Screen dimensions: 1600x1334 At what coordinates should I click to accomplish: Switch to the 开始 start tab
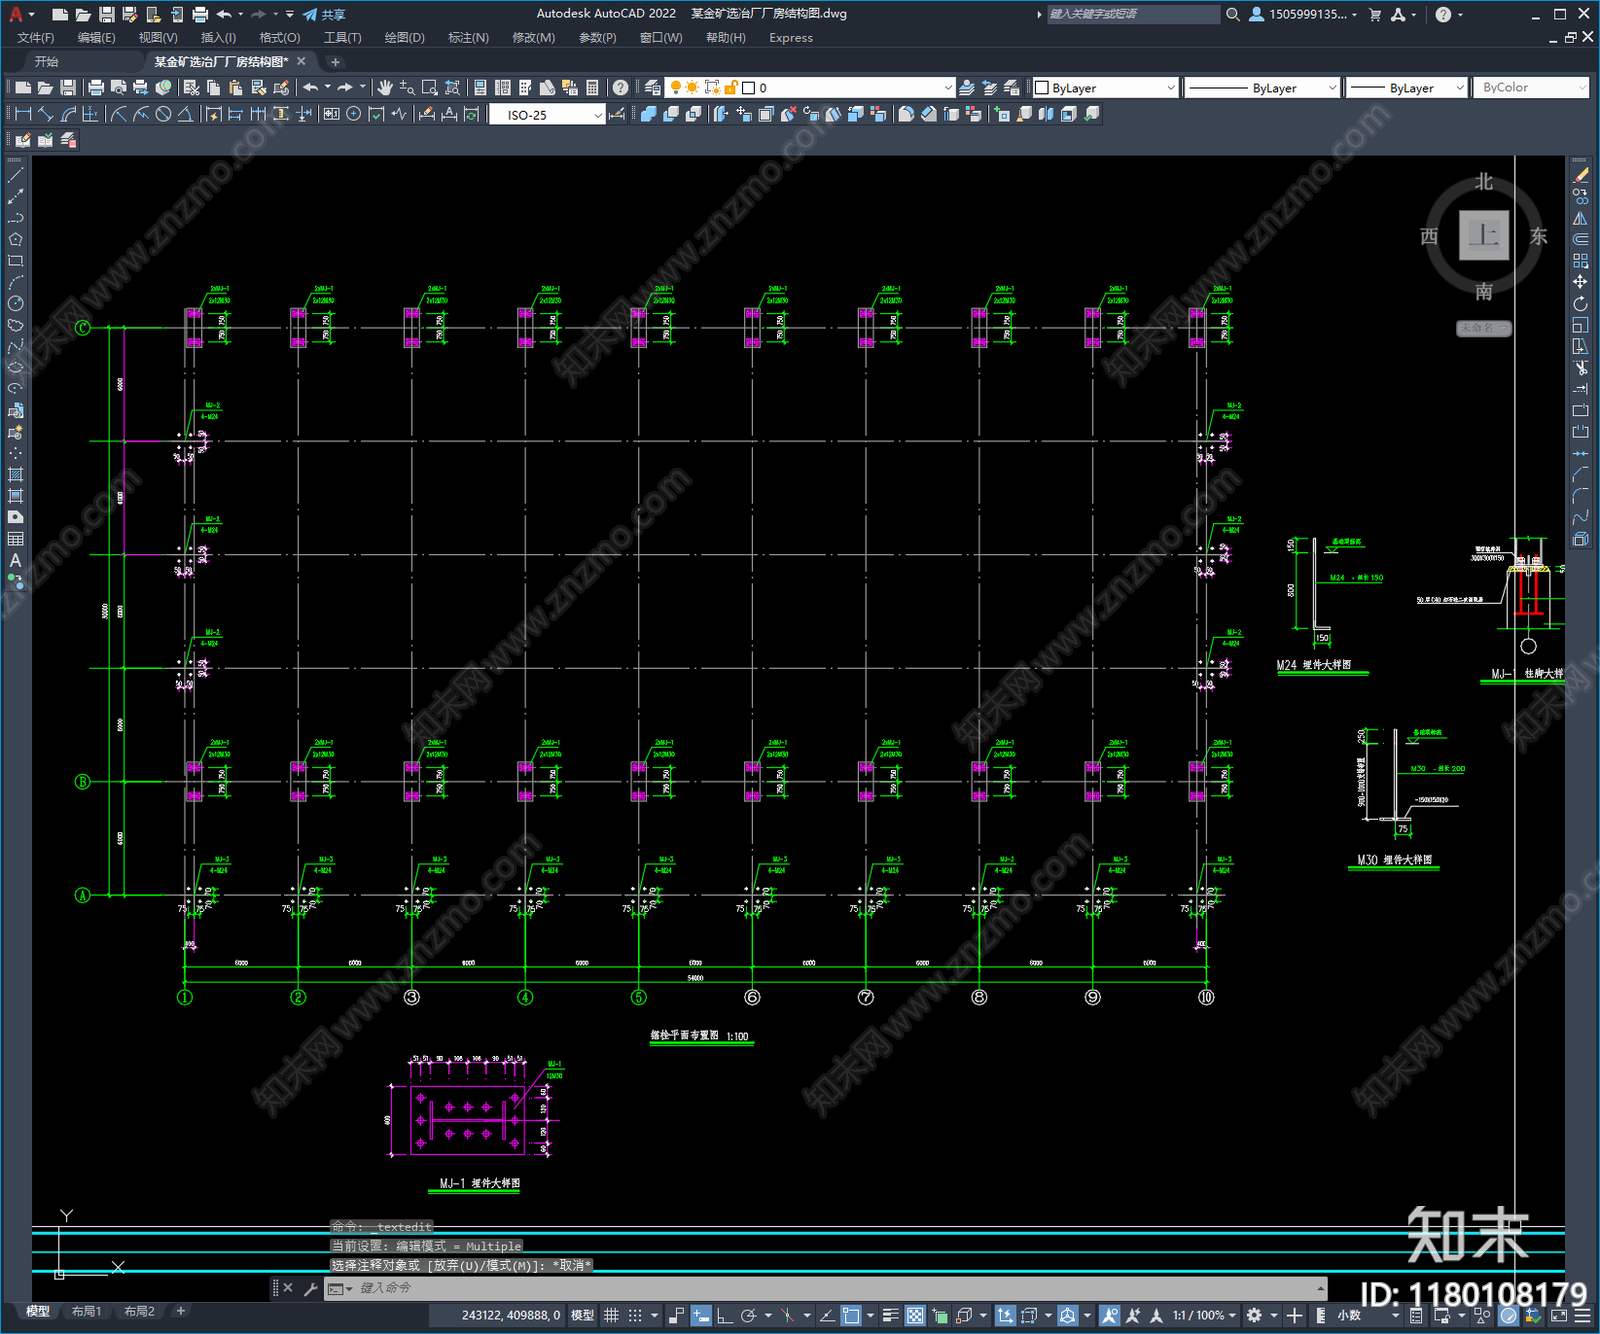tap(47, 62)
